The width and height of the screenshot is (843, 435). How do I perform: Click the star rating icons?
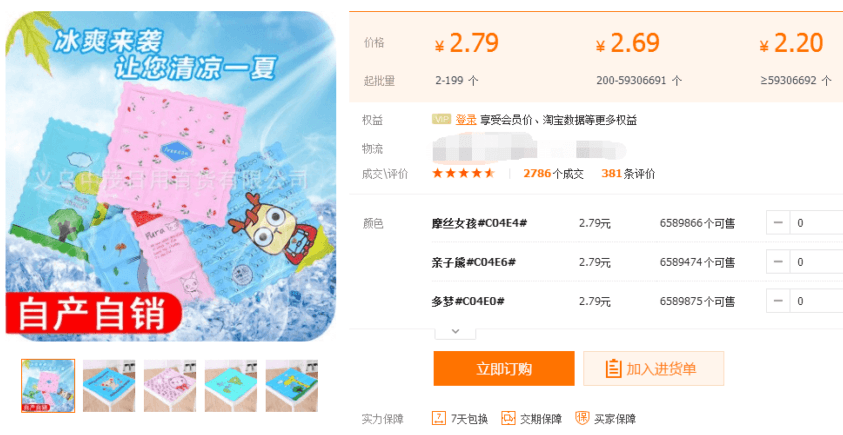pyautogui.click(x=463, y=173)
